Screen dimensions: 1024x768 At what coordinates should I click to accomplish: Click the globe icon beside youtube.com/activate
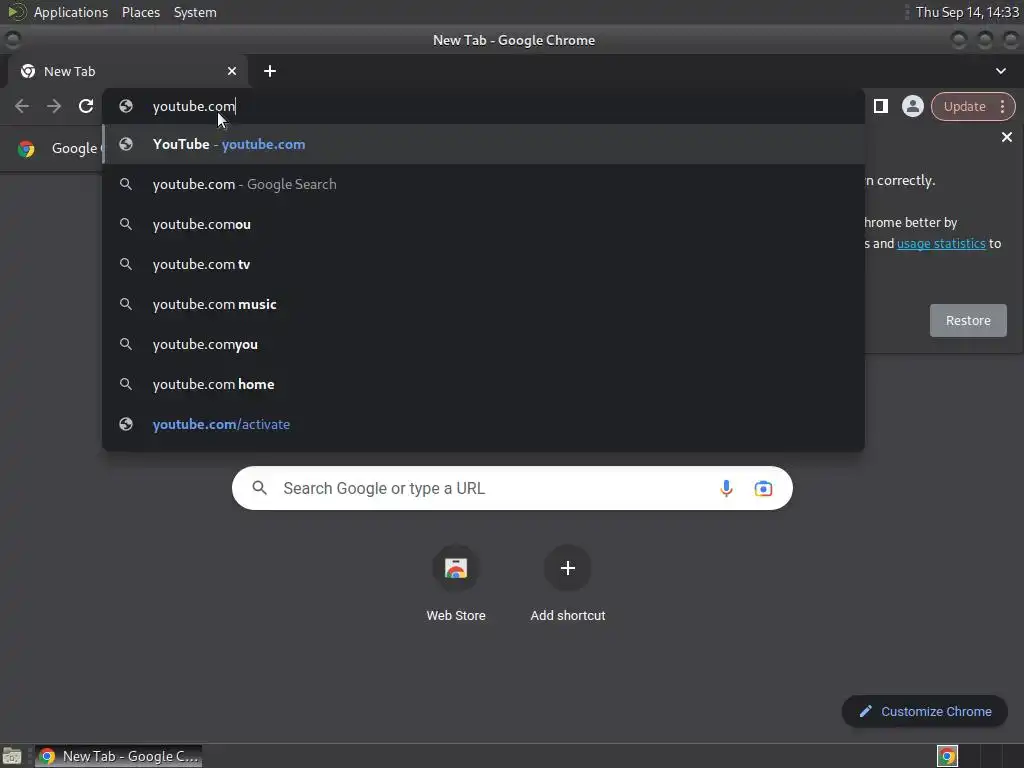[x=126, y=424]
